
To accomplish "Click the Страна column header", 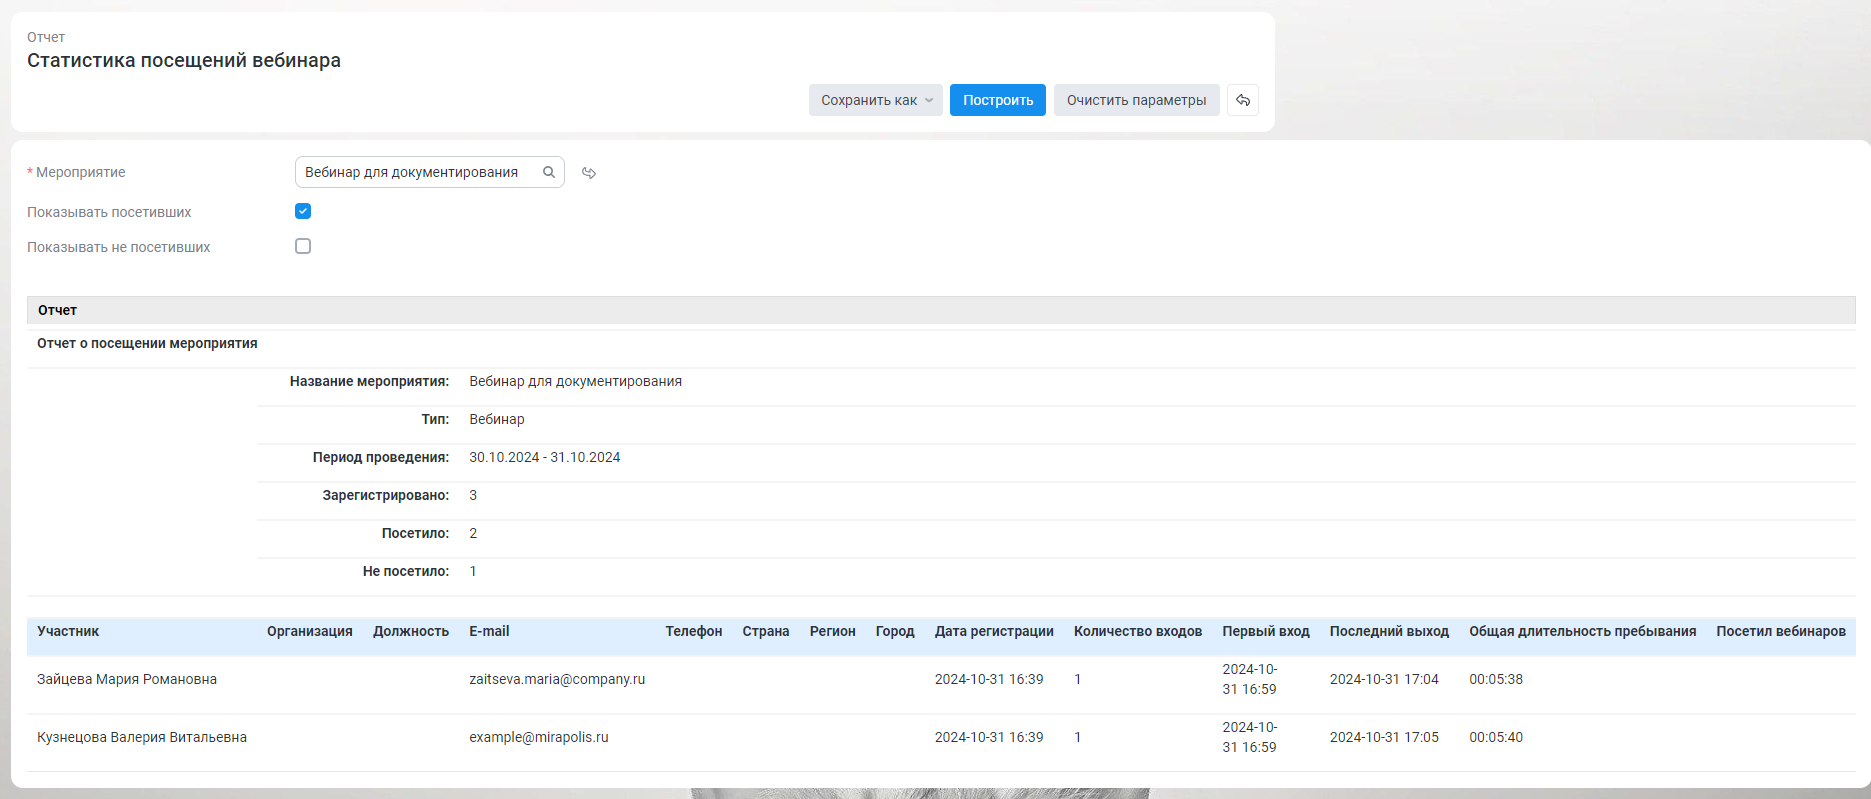I will click(x=766, y=631).
